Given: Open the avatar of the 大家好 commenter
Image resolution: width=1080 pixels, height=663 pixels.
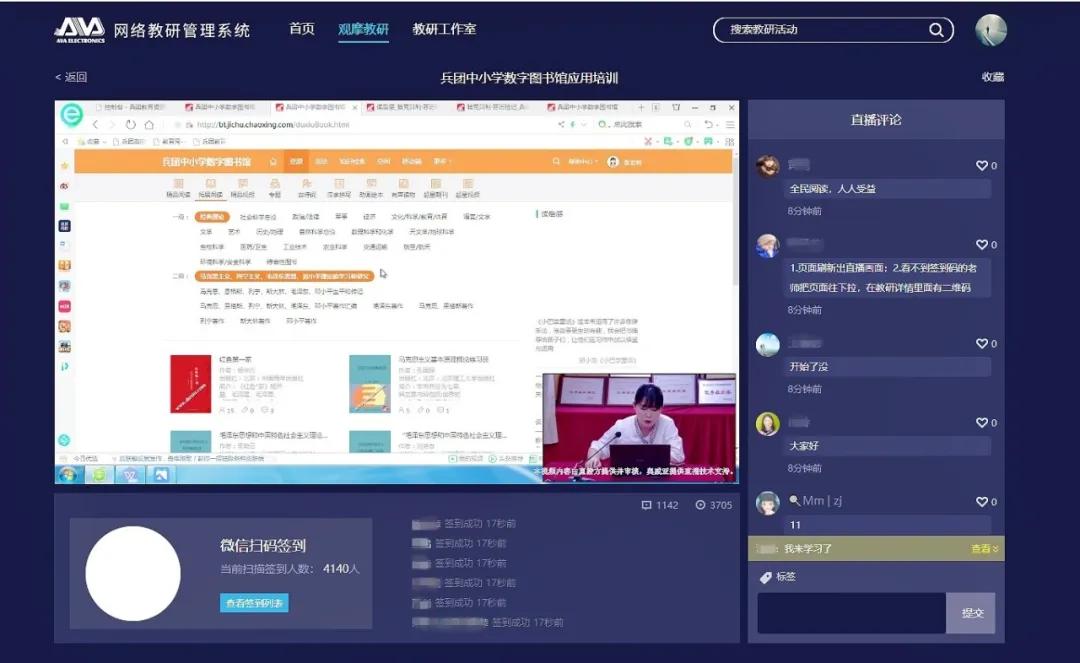Looking at the screenshot, I should pos(767,424).
